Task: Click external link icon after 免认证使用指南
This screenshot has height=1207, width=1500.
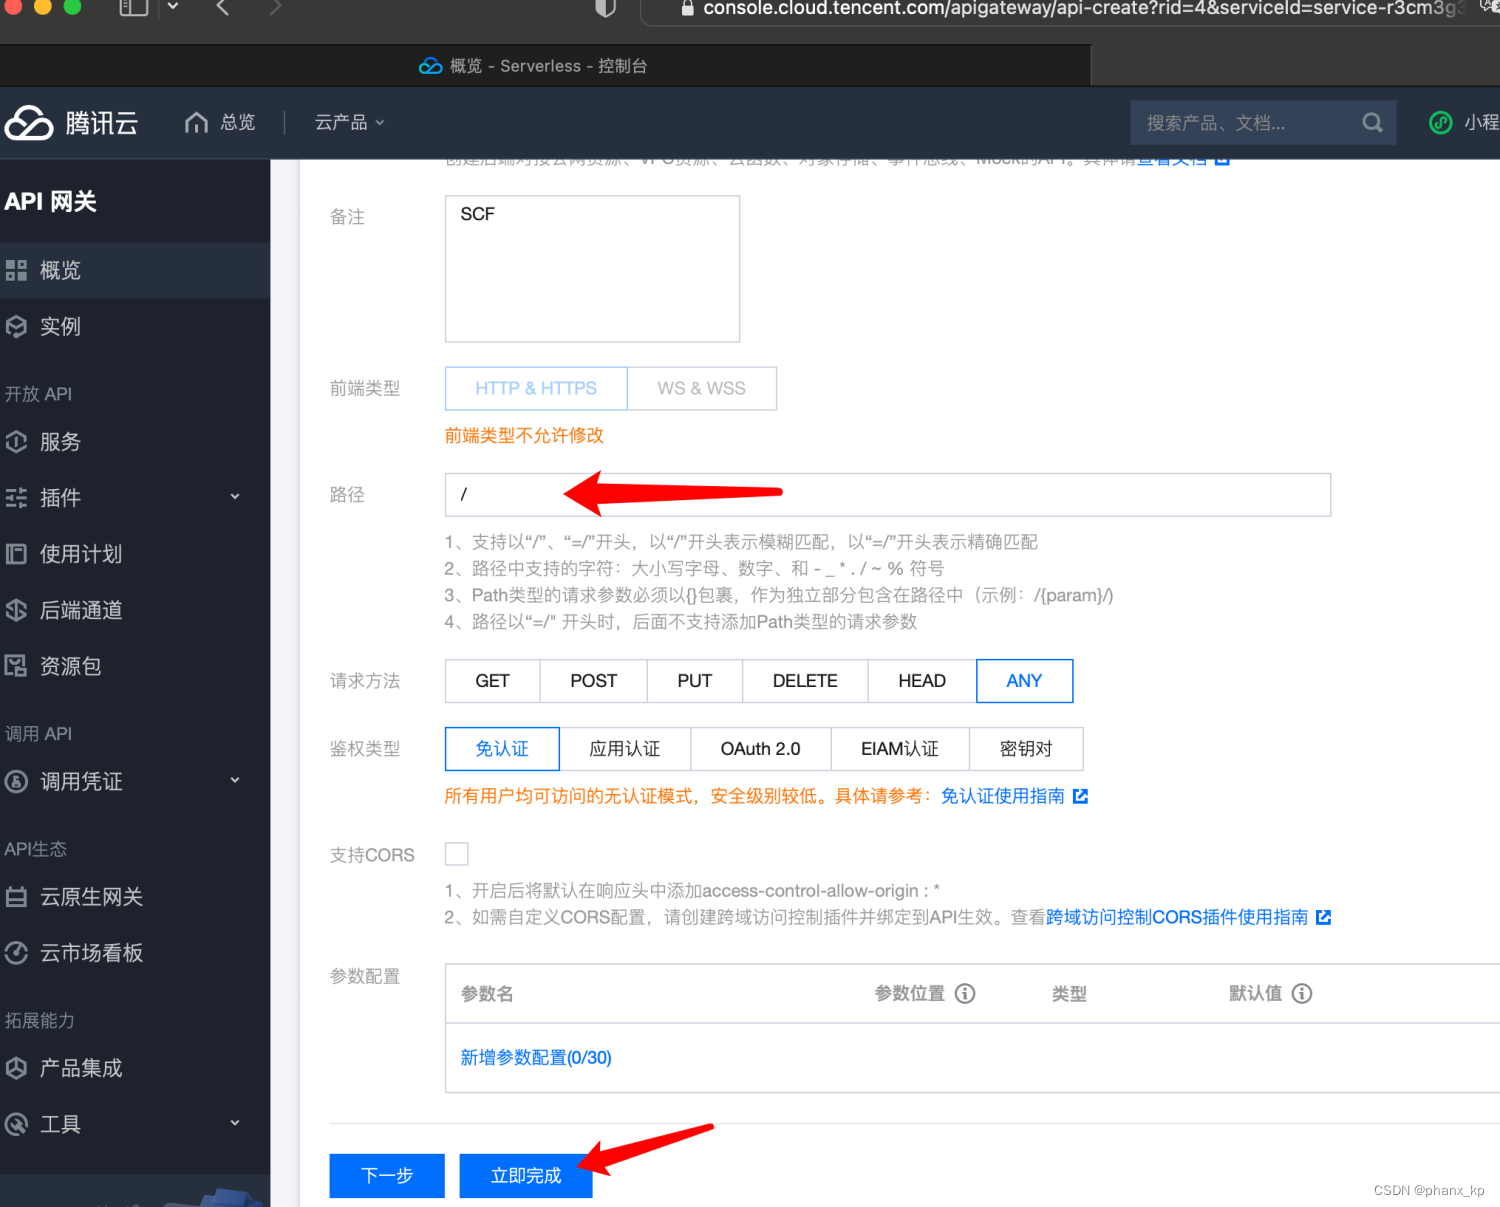Action: coord(1080,796)
